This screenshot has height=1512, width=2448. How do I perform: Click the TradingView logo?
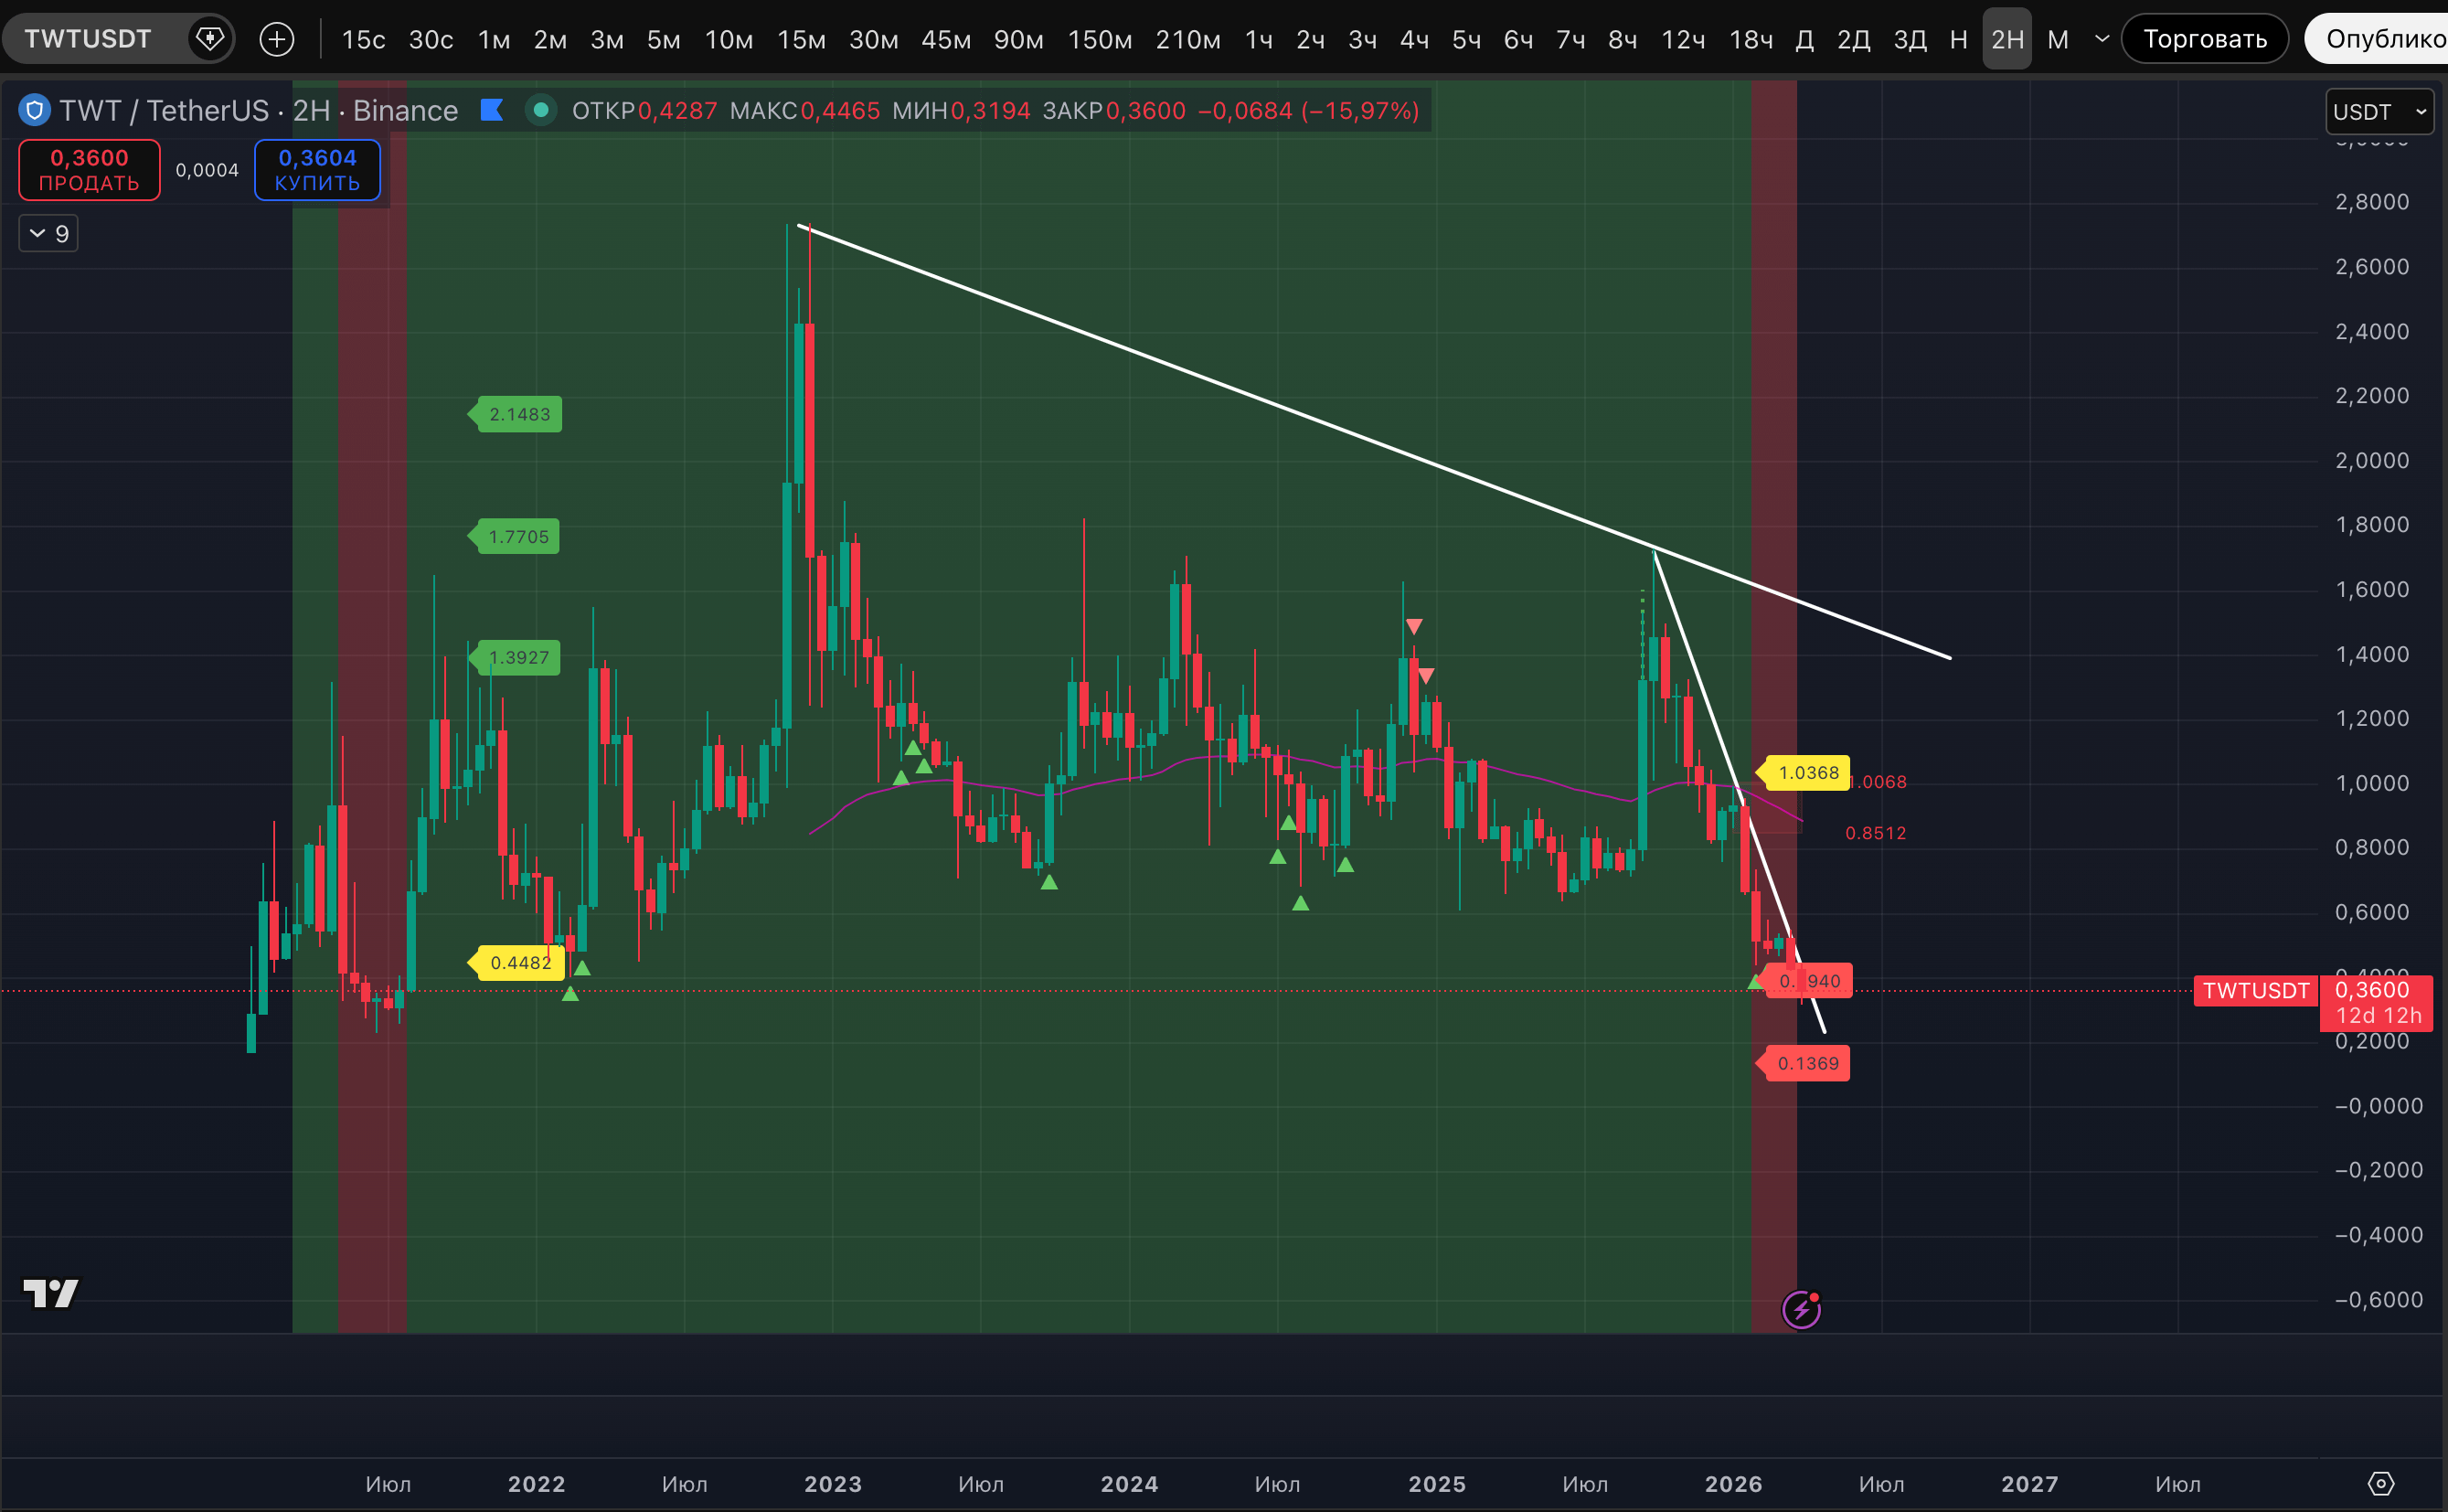(51, 1293)
